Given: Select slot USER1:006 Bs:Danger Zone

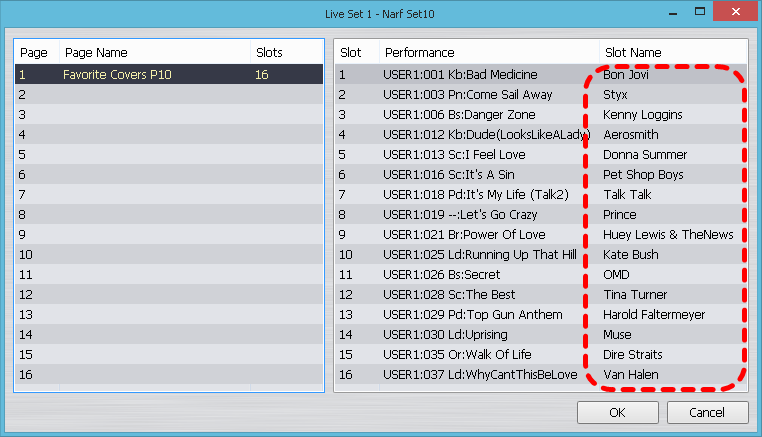Looking at the screenshot, I should 541,114.
